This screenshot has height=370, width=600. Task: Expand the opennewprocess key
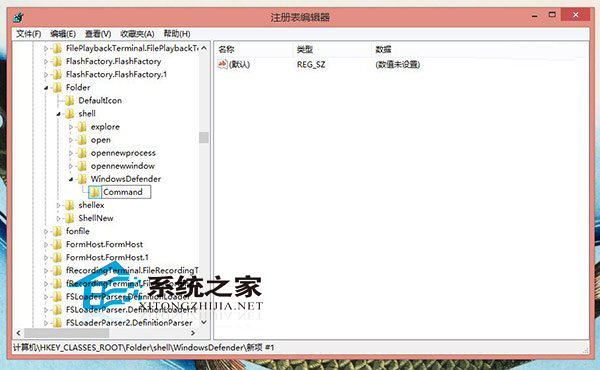tap(71, 153)
